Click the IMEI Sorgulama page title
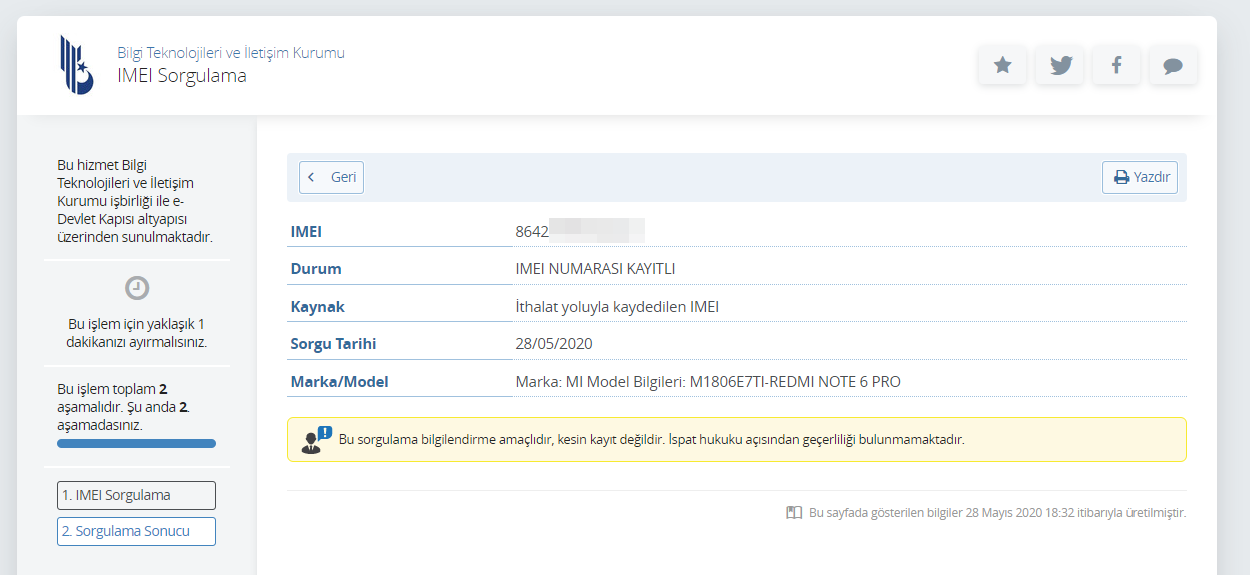1250x575 pixels. coord(182,76)
